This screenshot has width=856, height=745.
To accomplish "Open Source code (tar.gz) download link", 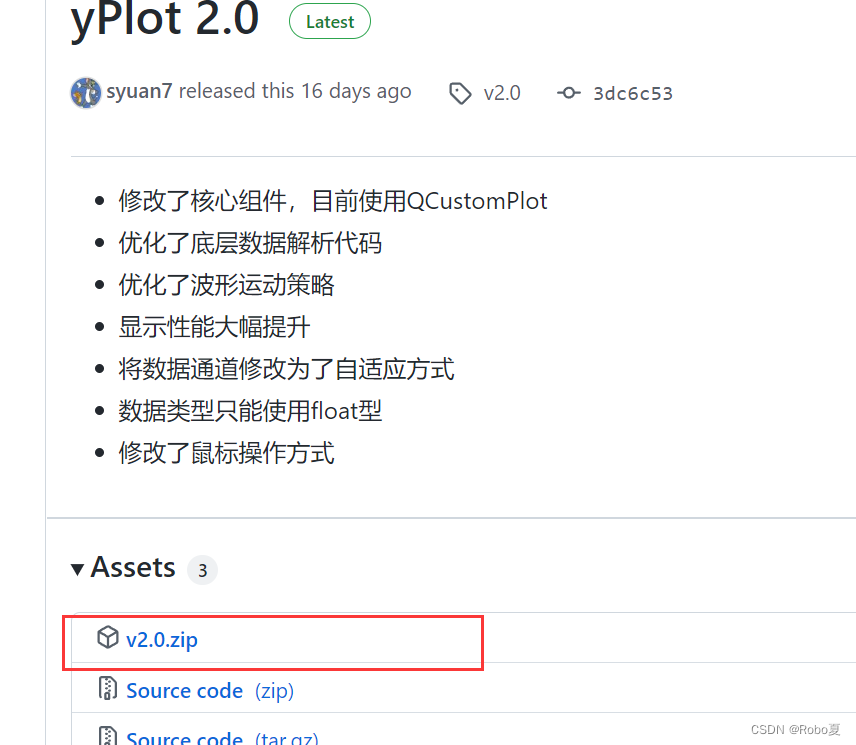I will (x=184, y=737).
